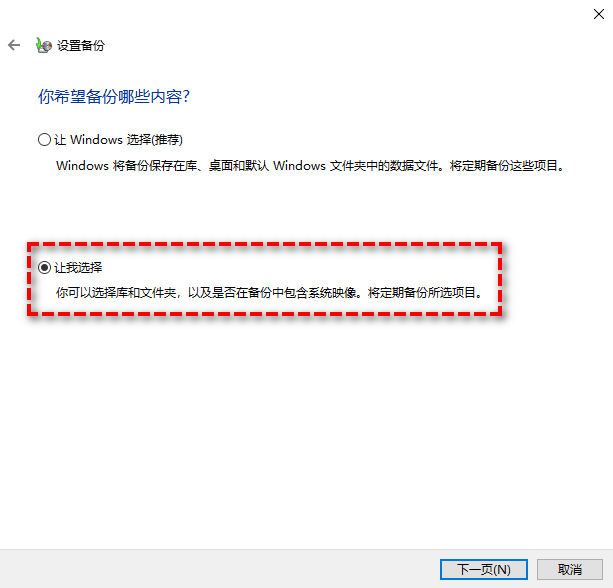
Task: Click the 设置备份 title text
Action: coord(81,45)
